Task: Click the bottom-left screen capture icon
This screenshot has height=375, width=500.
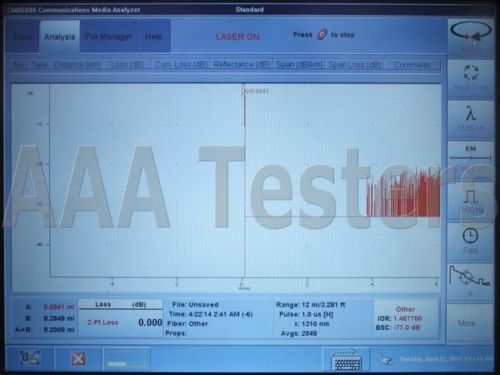Action: tap(29, 359)
